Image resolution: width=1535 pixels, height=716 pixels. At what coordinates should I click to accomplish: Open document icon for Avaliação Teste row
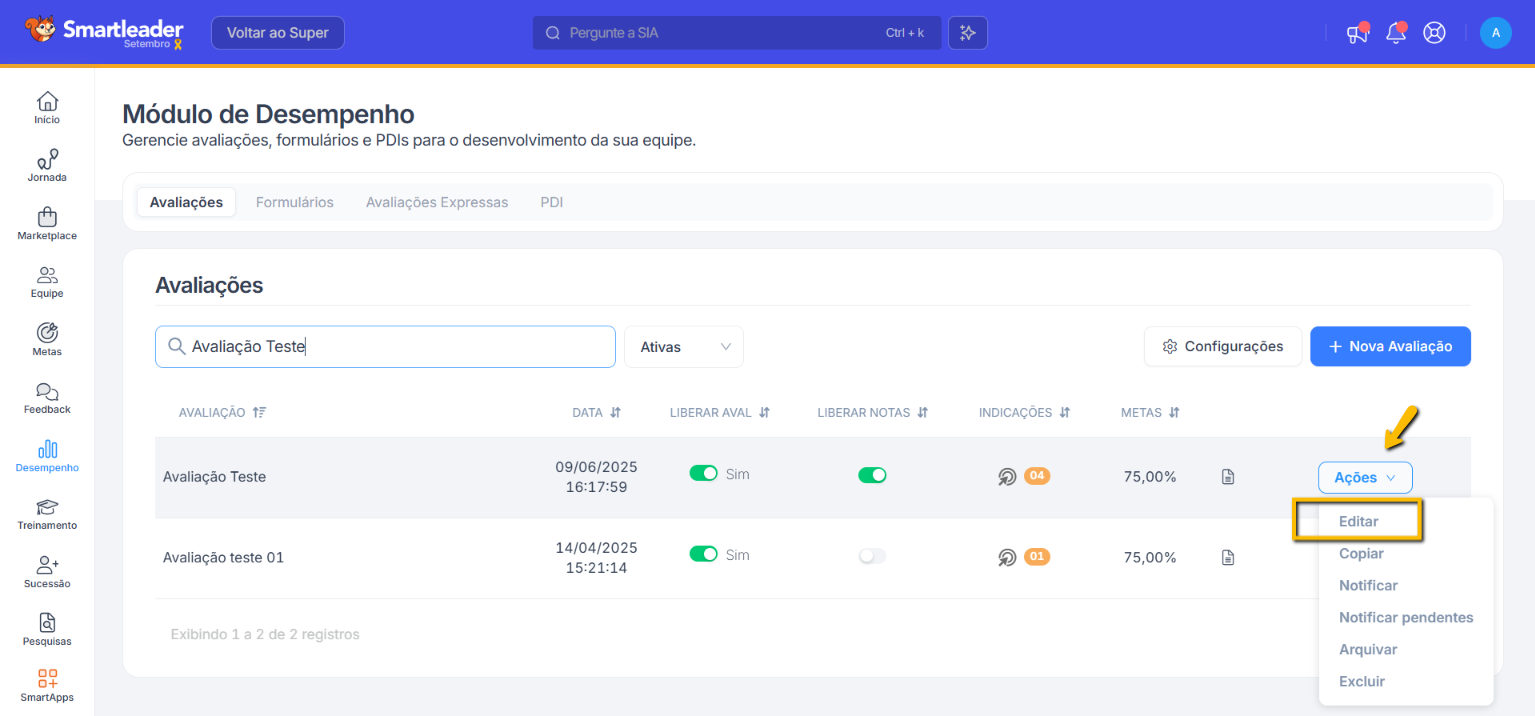(1228, 477)
